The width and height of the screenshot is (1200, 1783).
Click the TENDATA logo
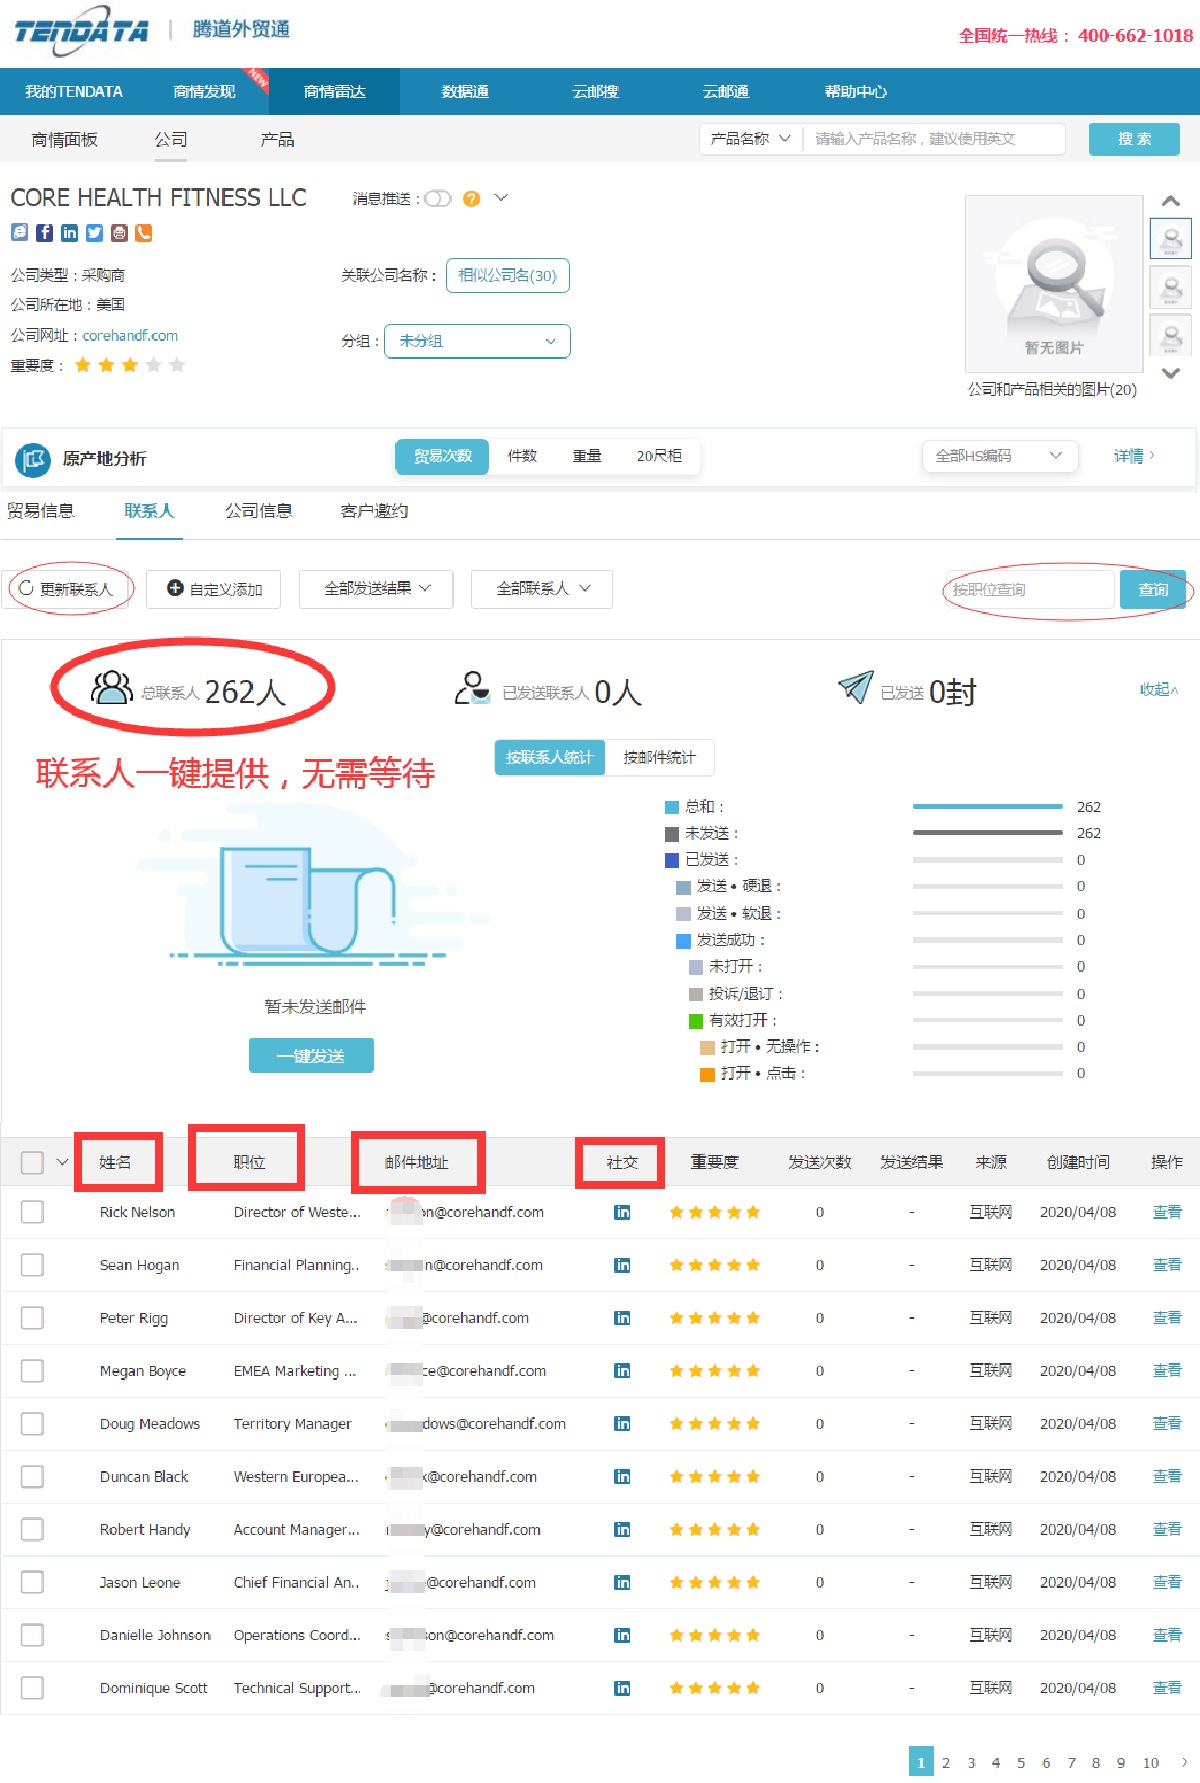pyautogui.click(x=81, y=31)
